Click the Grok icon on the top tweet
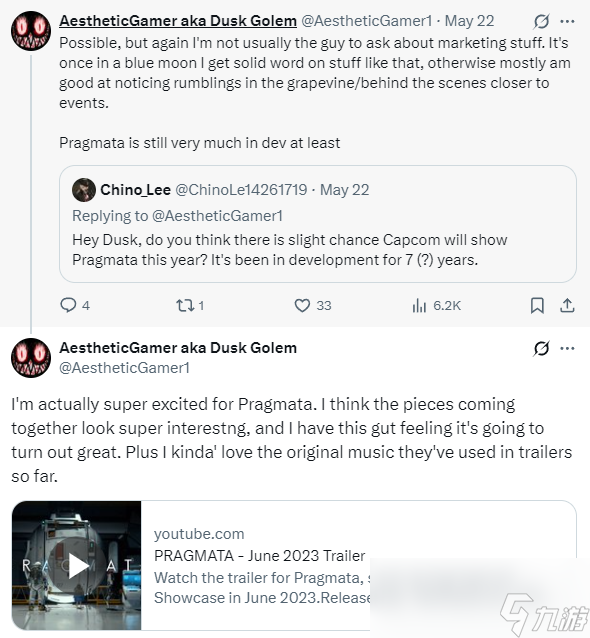590x638 pixels. (542, 21)
